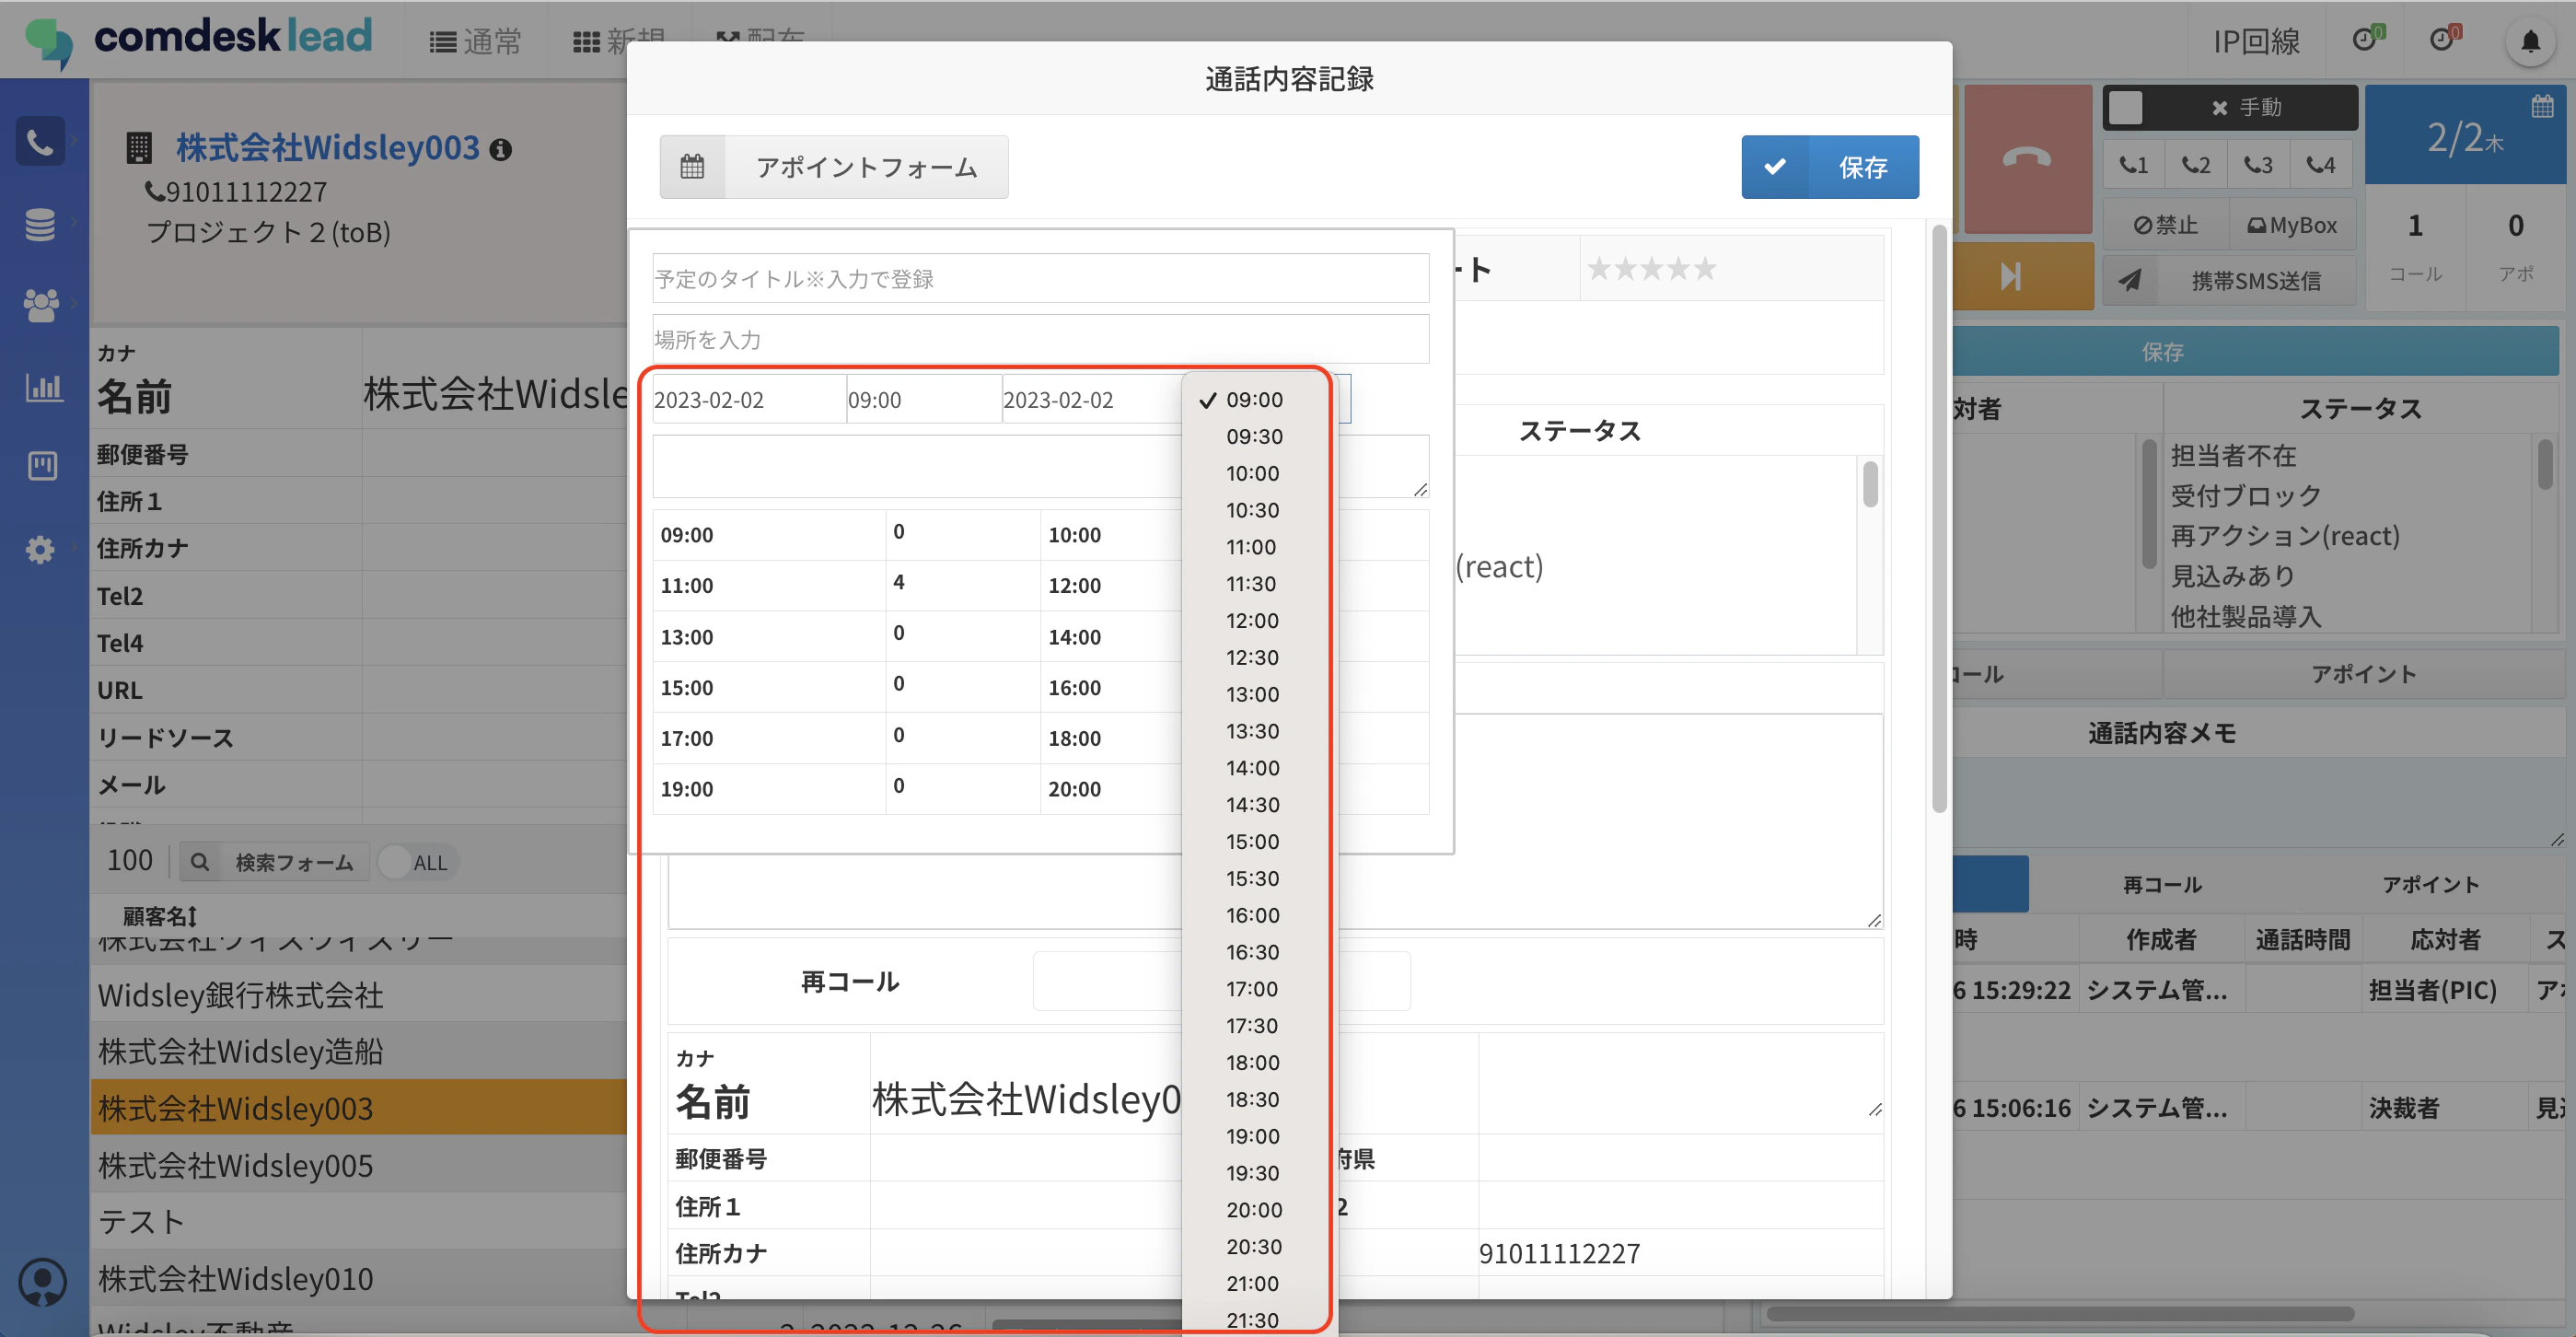Click the red hang-up phone button
The image size is (2576, 1337).
2027,158
